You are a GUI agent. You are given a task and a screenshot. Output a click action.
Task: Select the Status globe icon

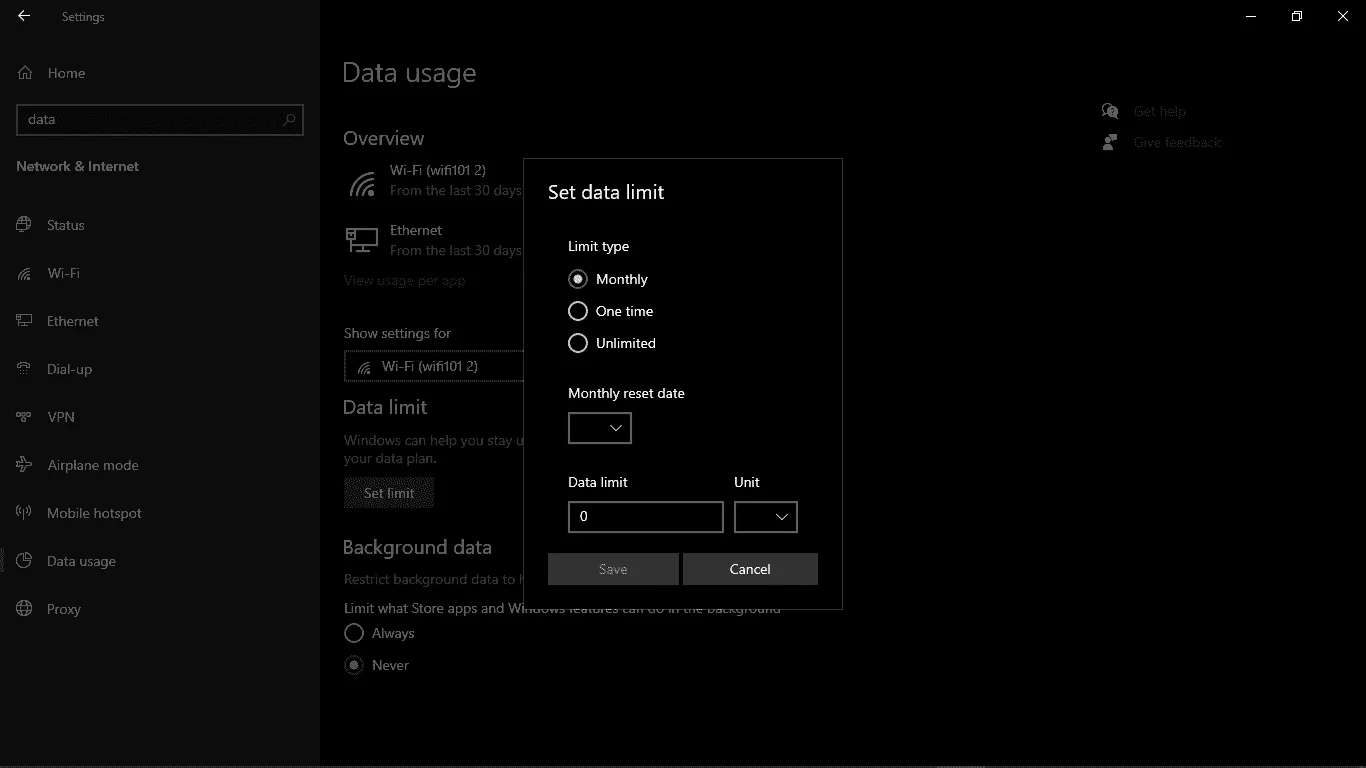pyautogui.click(x=25, y=225)
